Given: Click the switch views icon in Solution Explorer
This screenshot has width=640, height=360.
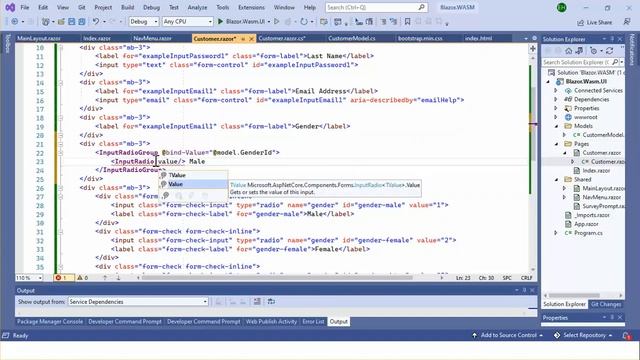Looking at the screenshot, I should tap(579, 51).
